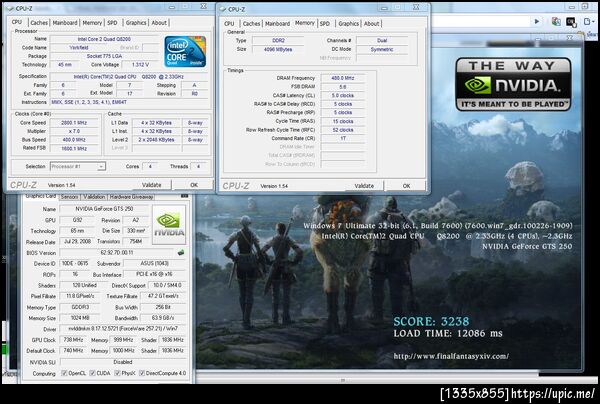This screenshot has height=404, width=600.
Task: Click the NVIDIA logo in GPU-Z
Action: pos(169,225)
